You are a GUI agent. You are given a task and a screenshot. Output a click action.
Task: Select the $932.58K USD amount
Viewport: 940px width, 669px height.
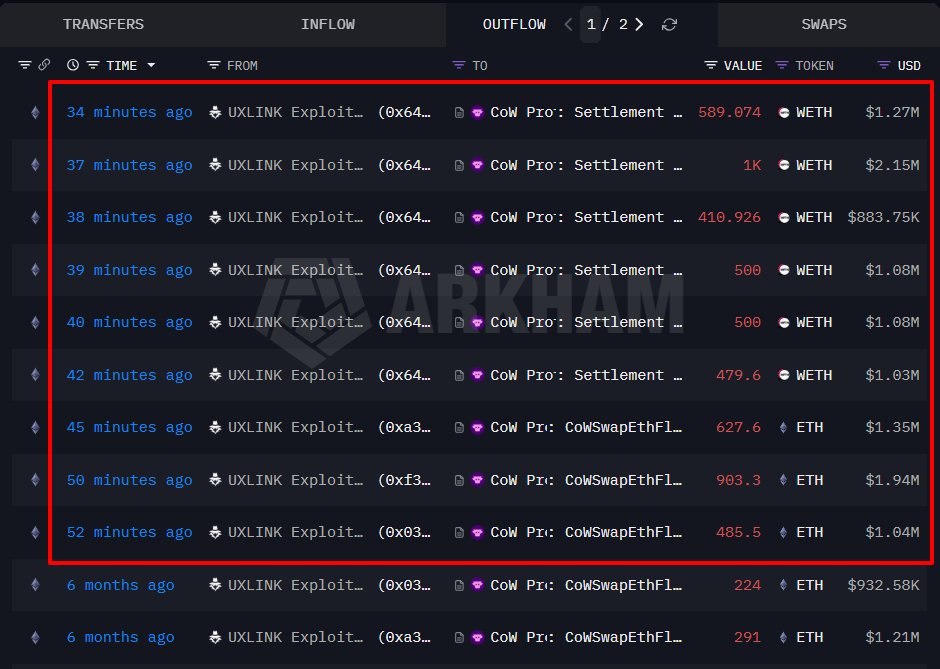click(x=883, y=585)
